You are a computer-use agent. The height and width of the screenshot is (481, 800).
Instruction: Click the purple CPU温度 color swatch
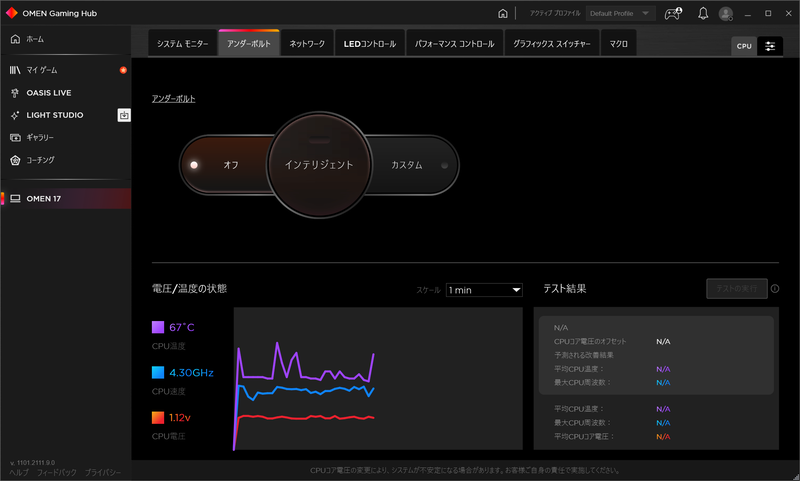click(158, 327)
